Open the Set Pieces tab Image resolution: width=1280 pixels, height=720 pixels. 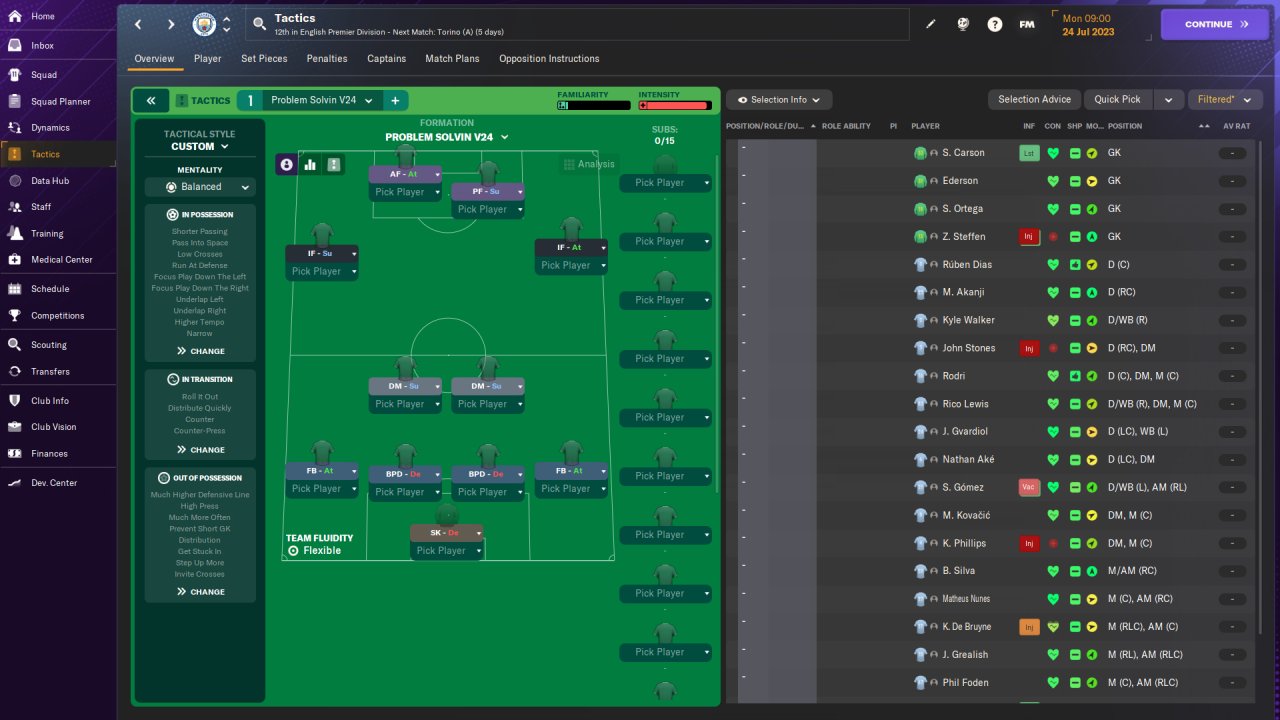tap(264, 59)
